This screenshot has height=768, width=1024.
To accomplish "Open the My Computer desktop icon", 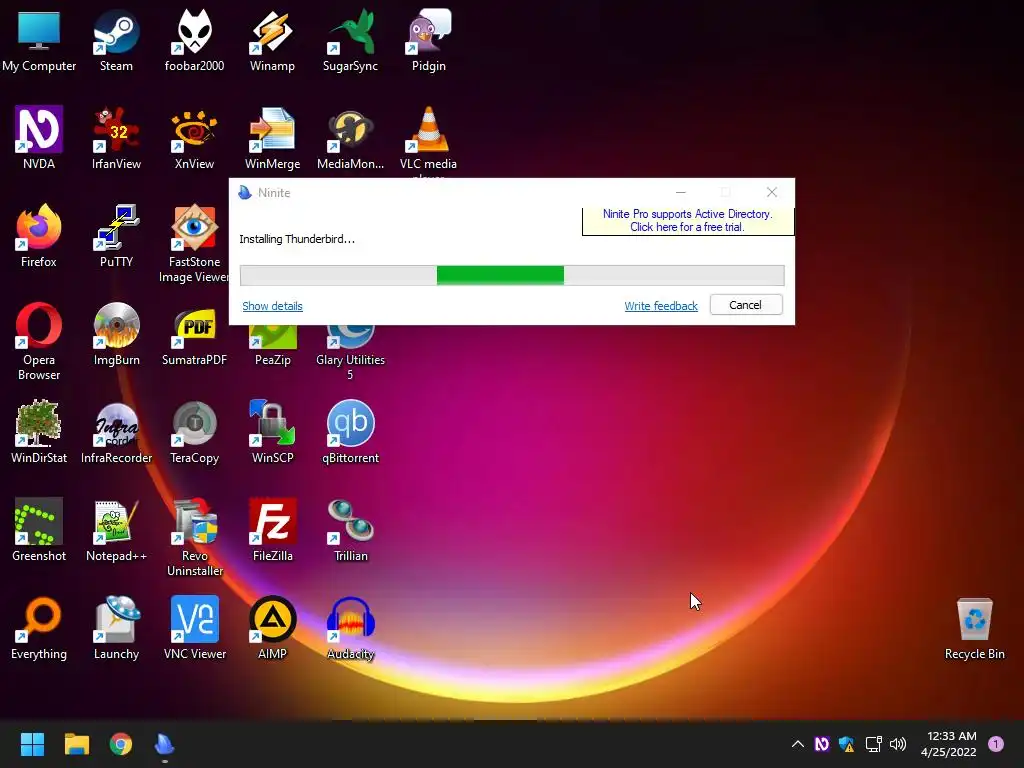I will pos(39,40).
